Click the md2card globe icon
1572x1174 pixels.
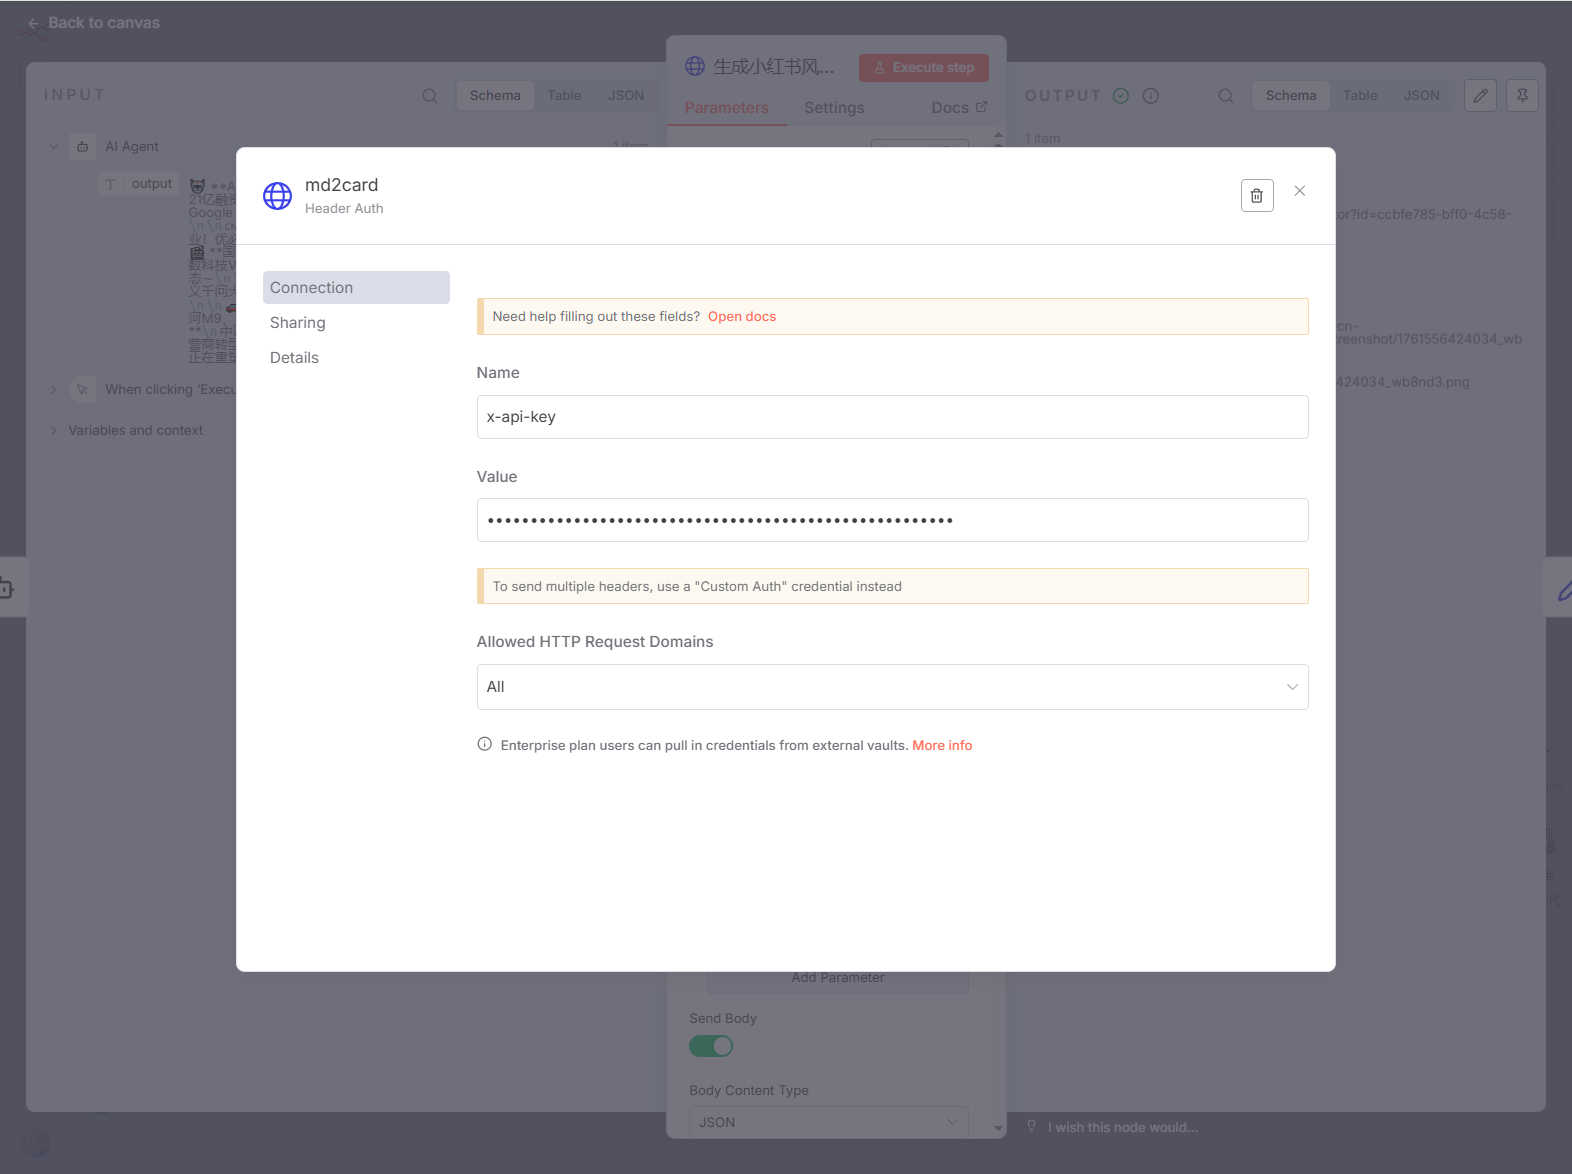[277, 196]
